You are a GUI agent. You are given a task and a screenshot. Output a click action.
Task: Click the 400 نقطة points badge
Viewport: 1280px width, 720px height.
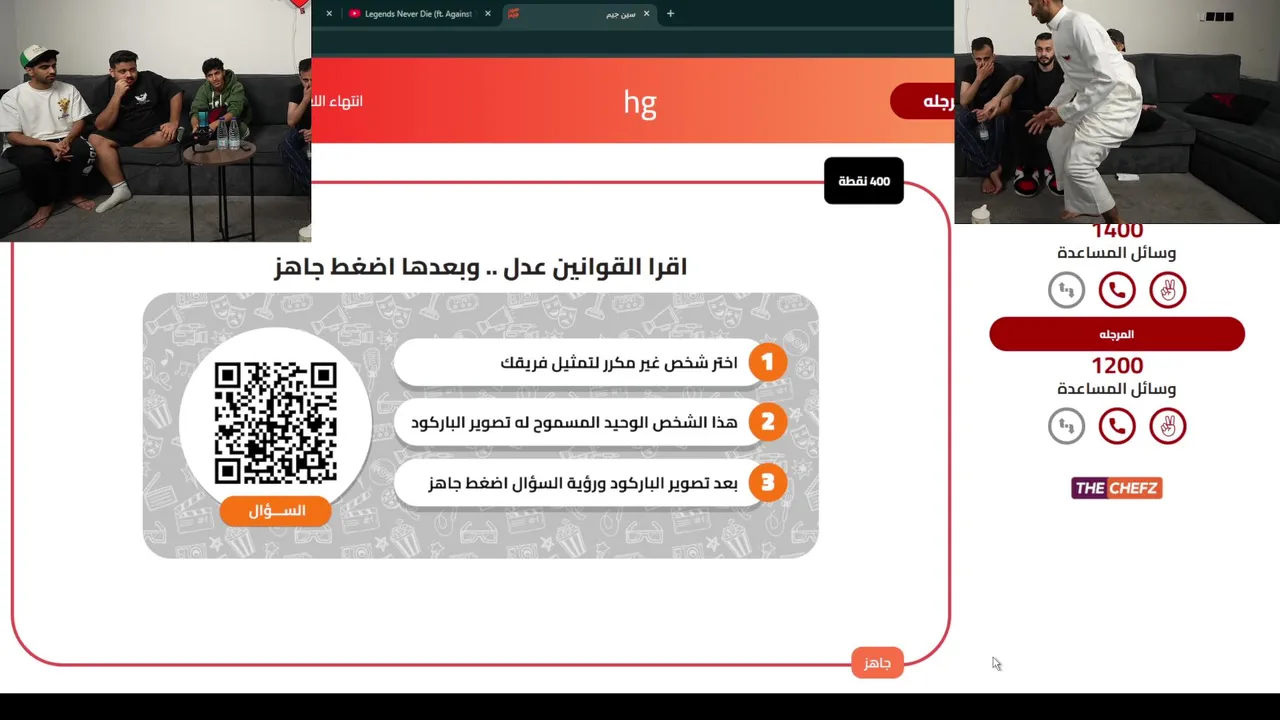(864, 181)
